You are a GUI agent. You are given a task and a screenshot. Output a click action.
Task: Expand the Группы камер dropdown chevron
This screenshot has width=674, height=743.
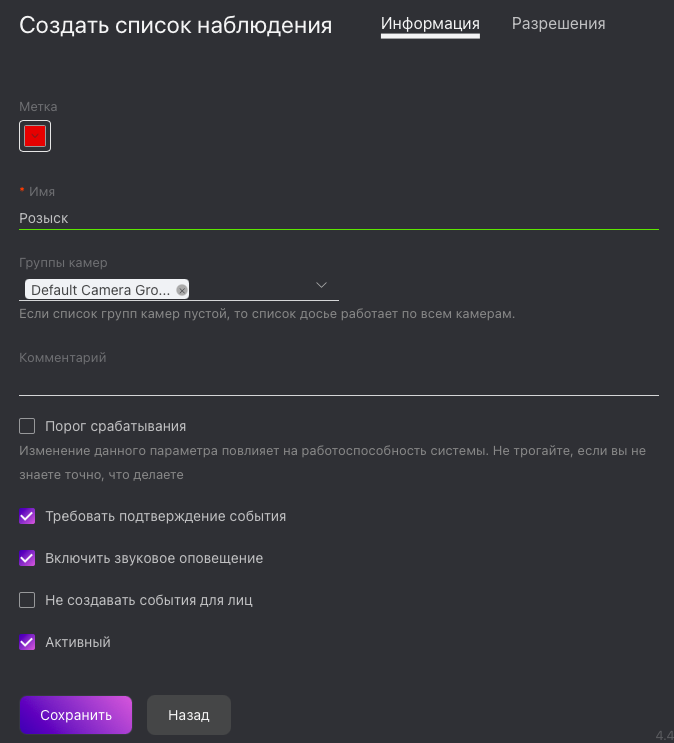coord(321,285)
